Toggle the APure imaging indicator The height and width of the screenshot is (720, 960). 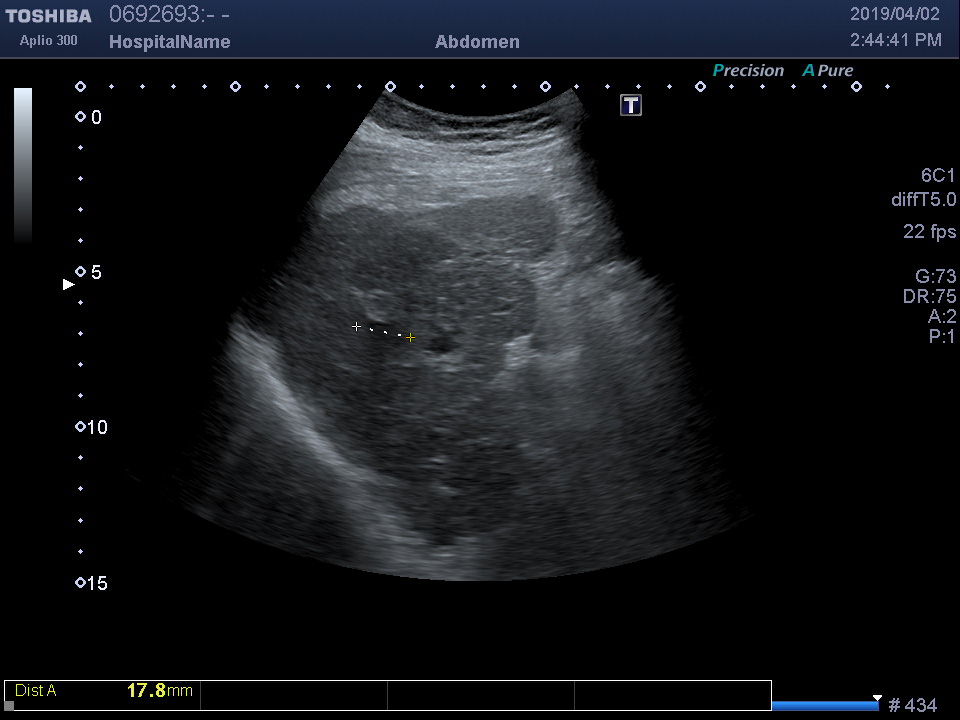pos(827,71)
